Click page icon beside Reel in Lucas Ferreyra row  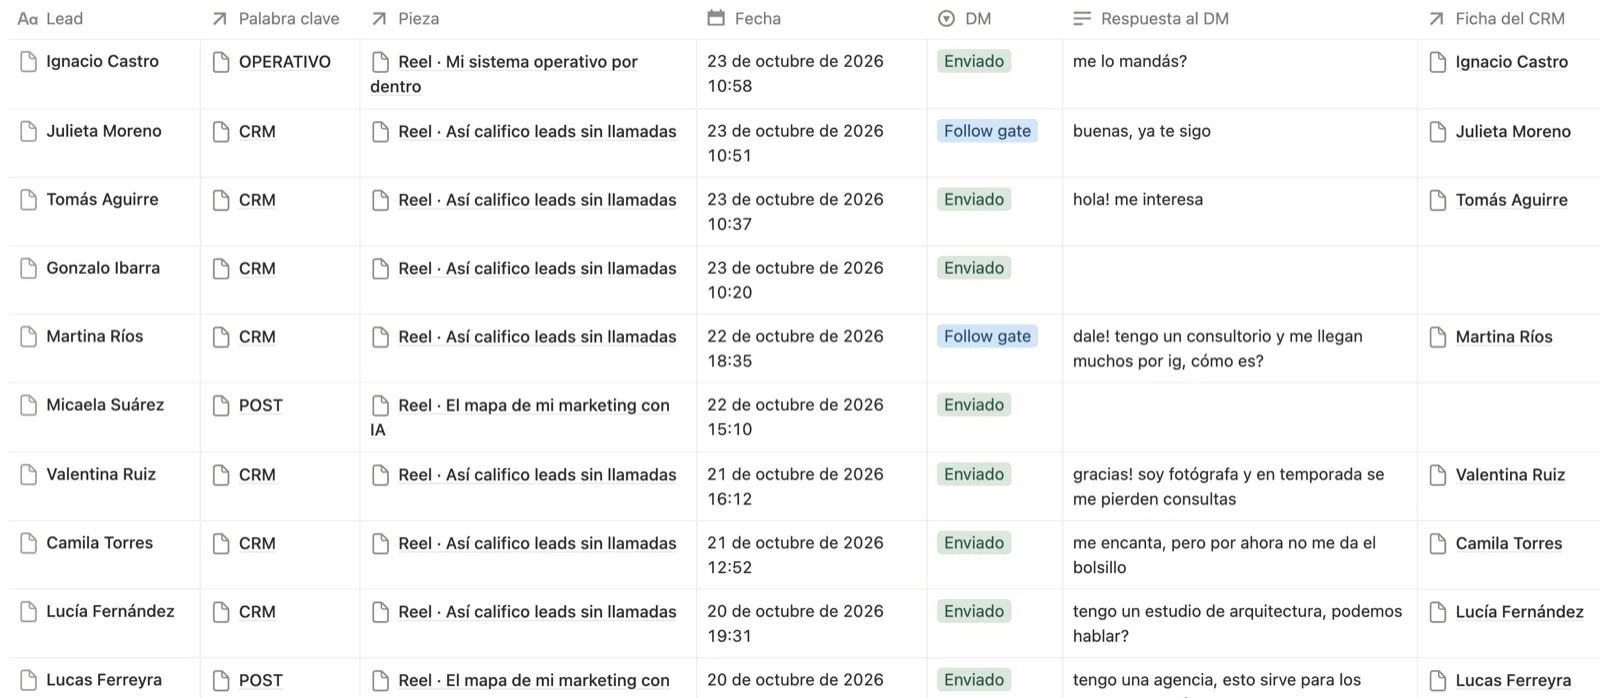coord(380,680)
